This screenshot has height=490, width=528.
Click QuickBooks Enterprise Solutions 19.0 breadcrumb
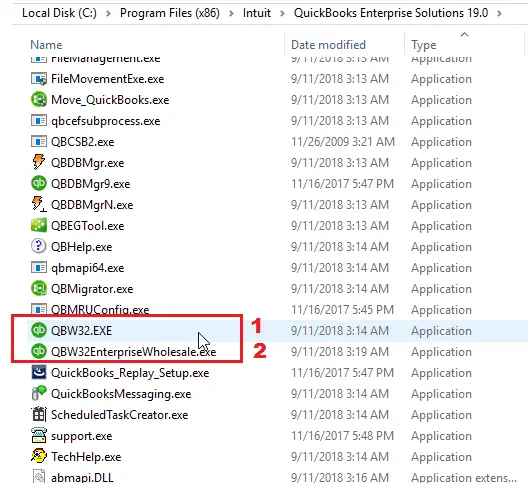(x=391, y=13)
